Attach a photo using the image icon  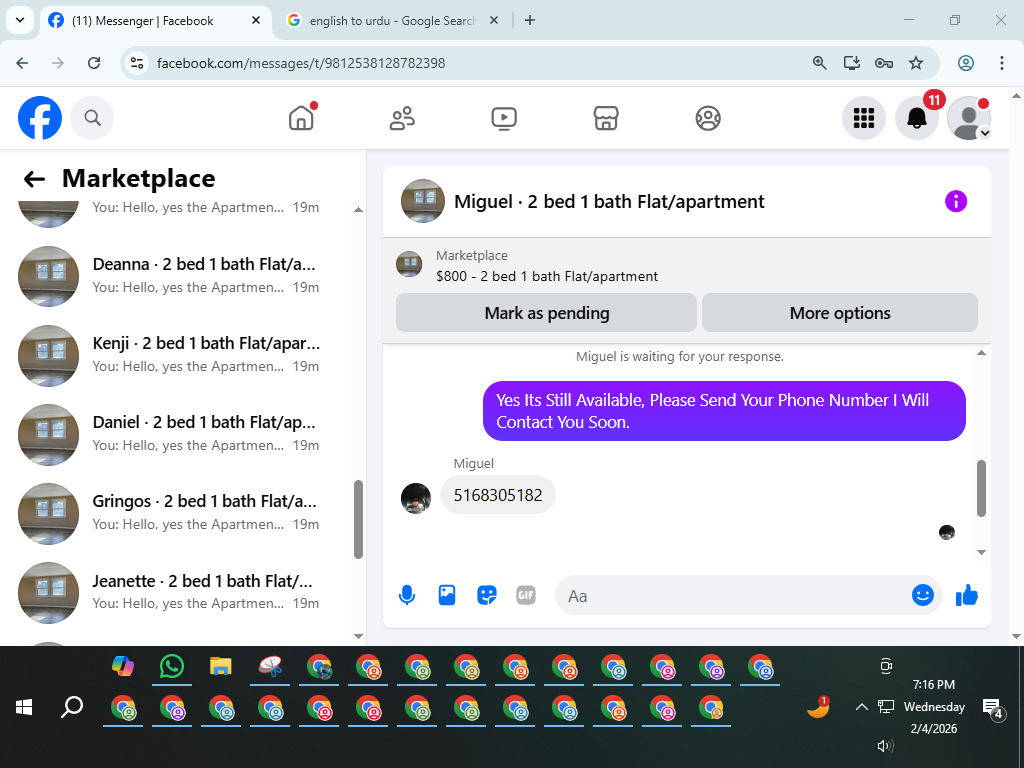point(447,595)
